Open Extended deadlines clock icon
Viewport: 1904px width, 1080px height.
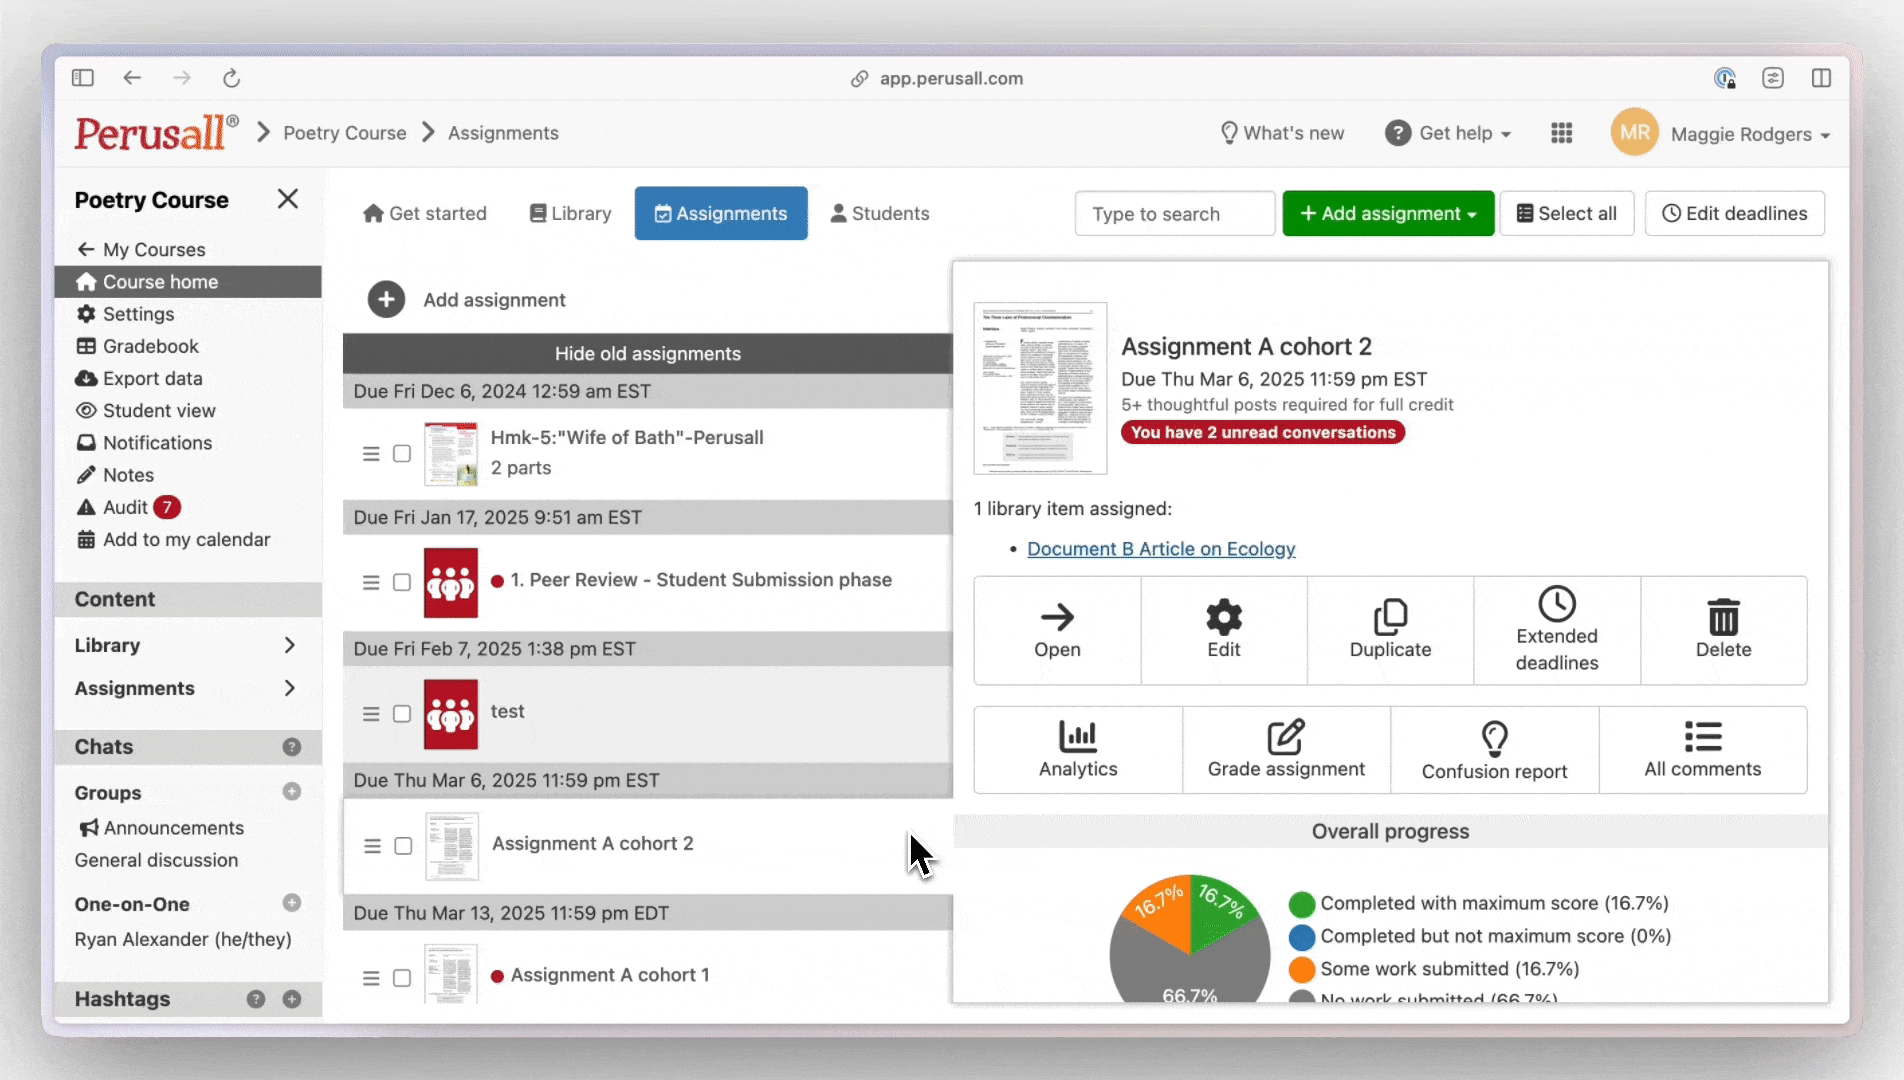(1556, 604)
